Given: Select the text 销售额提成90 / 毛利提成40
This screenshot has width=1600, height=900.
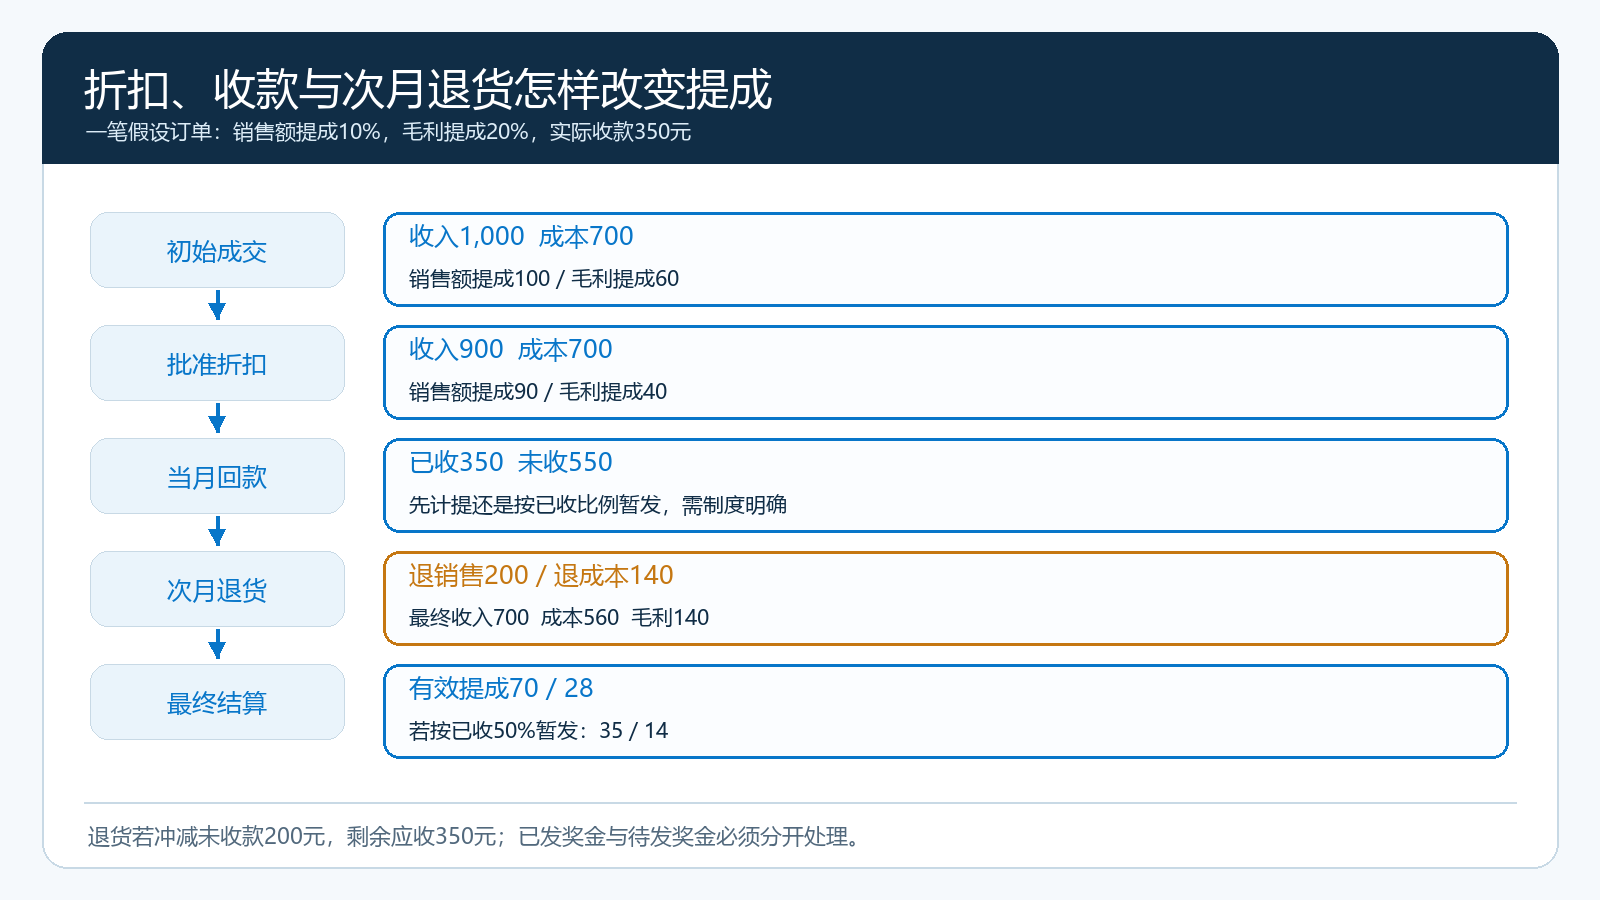Looking at the screenshot, I should [x=538, y=392].
